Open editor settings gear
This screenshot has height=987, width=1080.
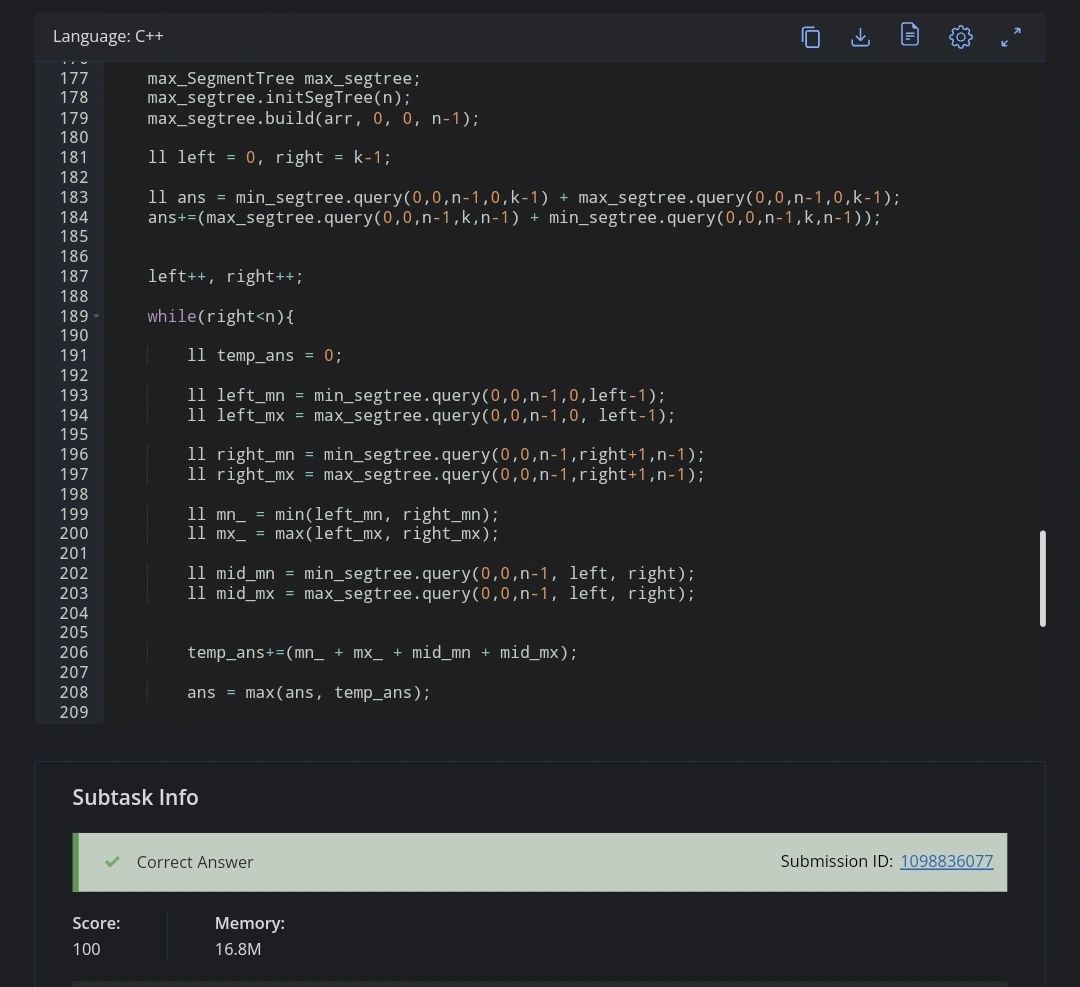(x=961, y=37)
